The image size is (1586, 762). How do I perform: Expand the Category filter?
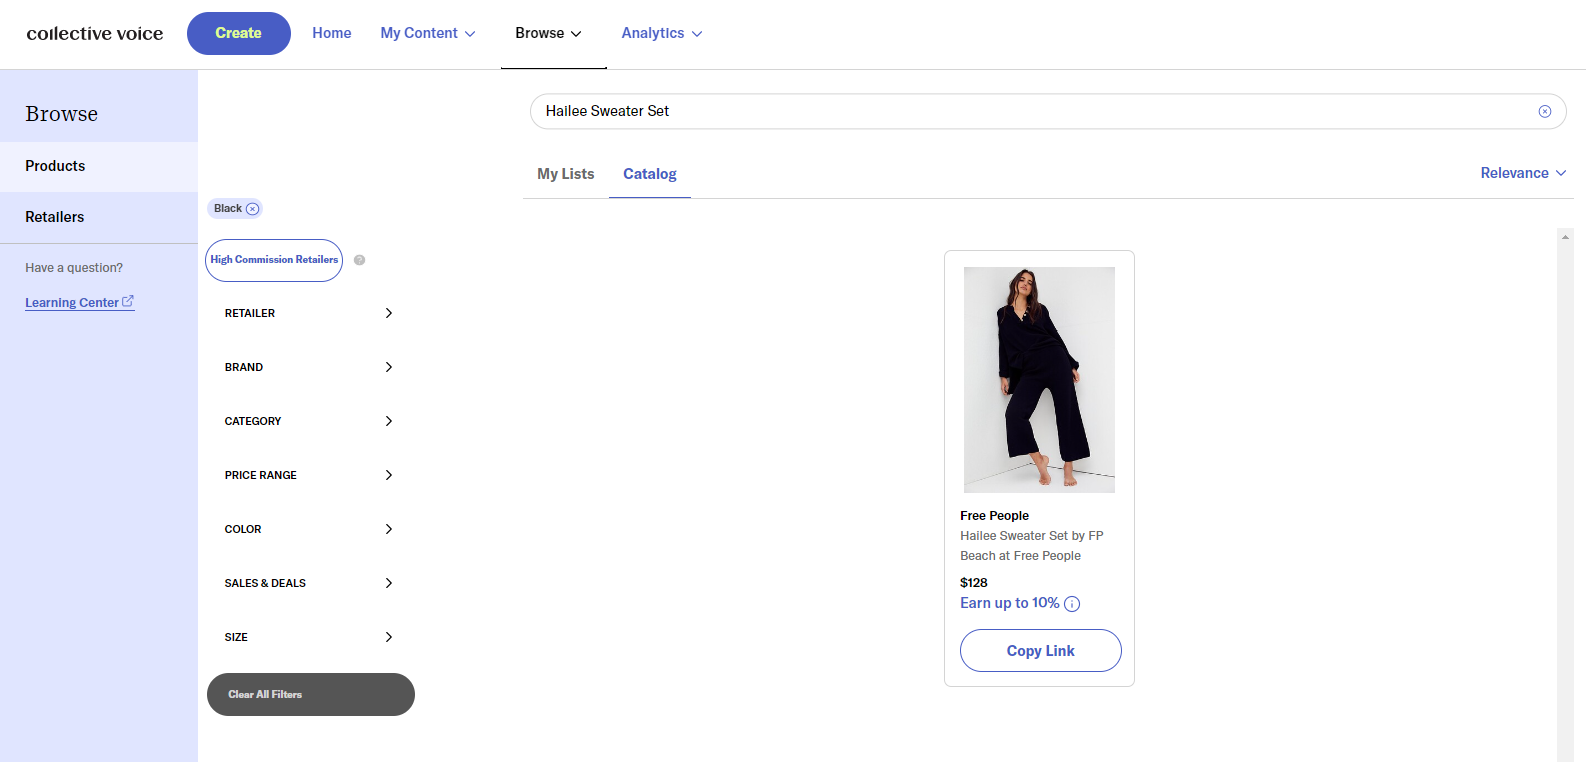(x=309, y=421)
